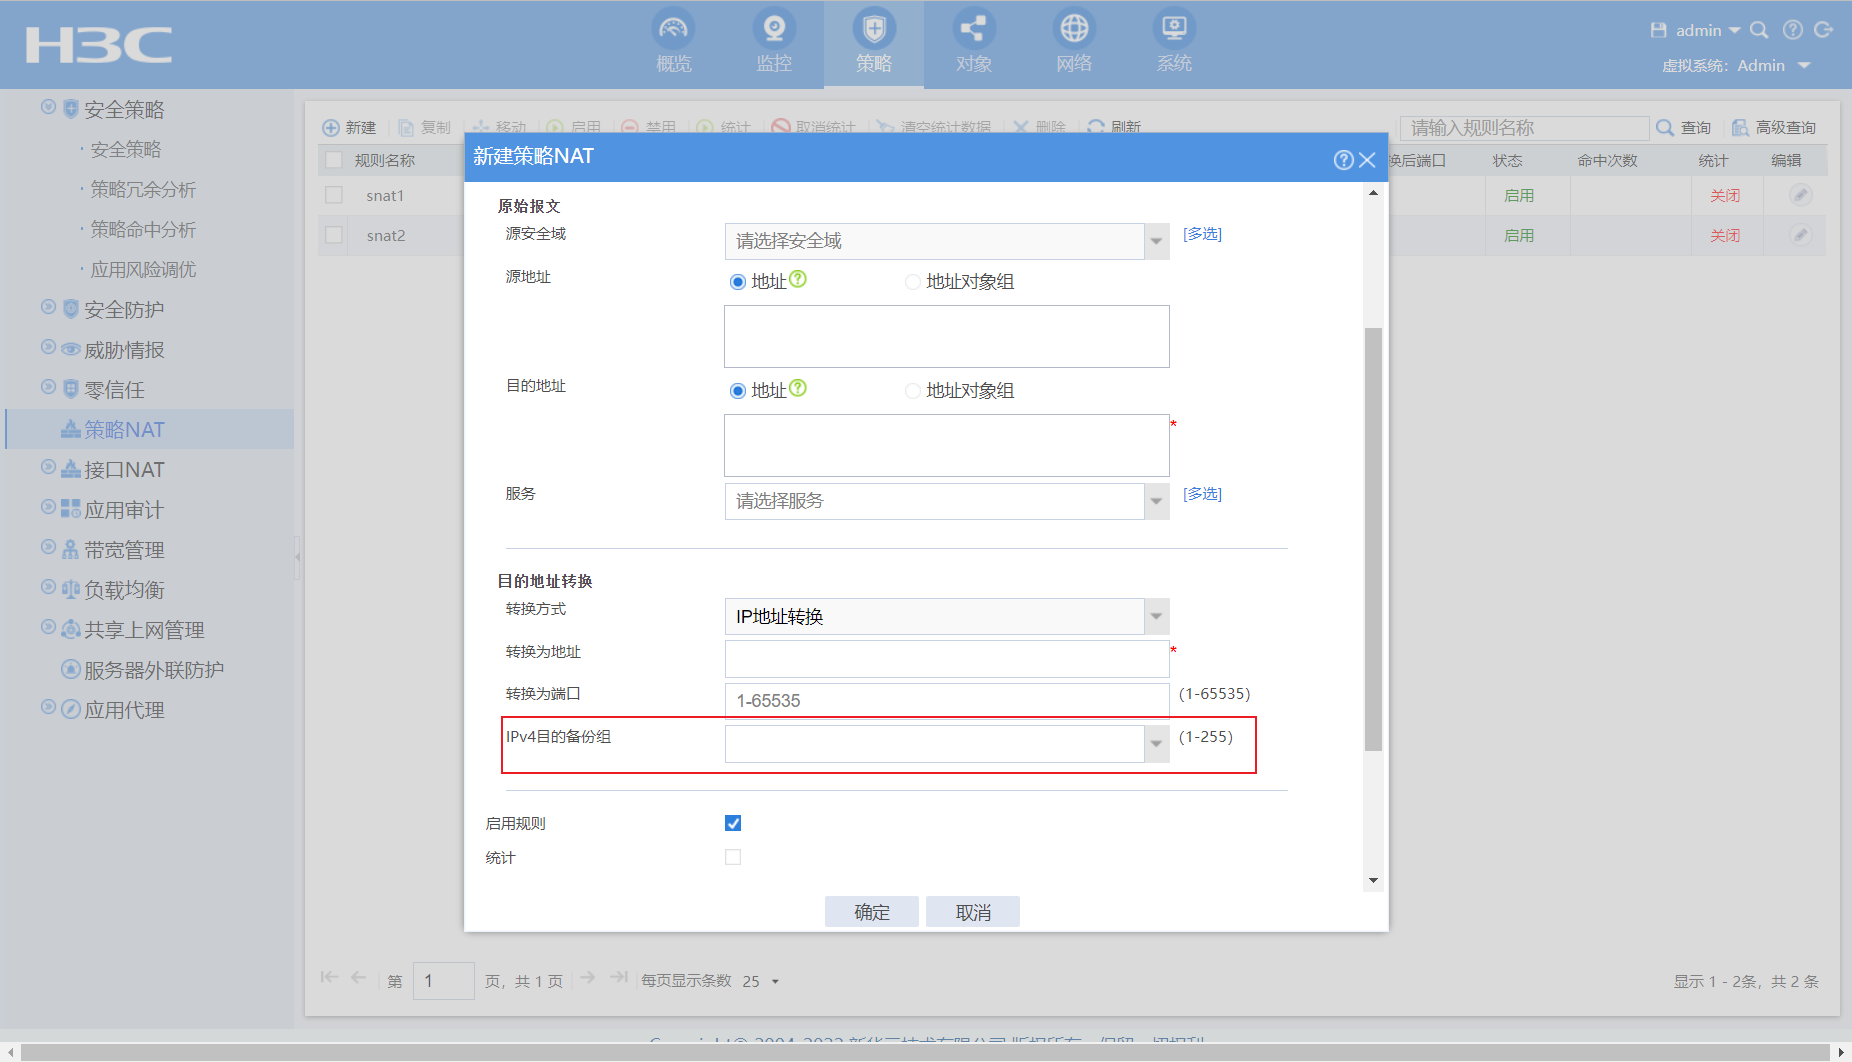
Task: Click the 目的地址 address text box
Action: (x=946, y=445)
